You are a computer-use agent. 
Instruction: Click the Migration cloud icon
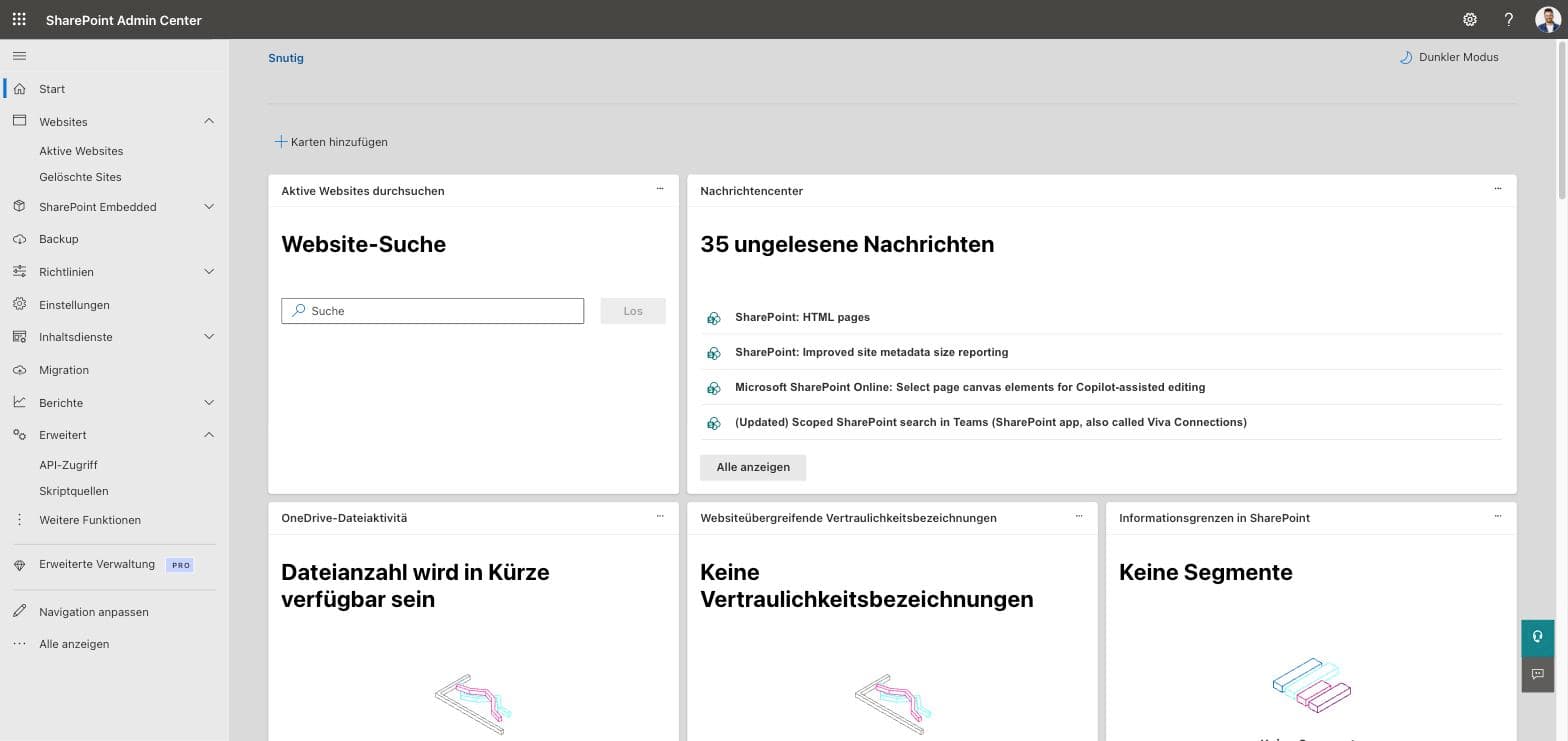coord(19,370)
